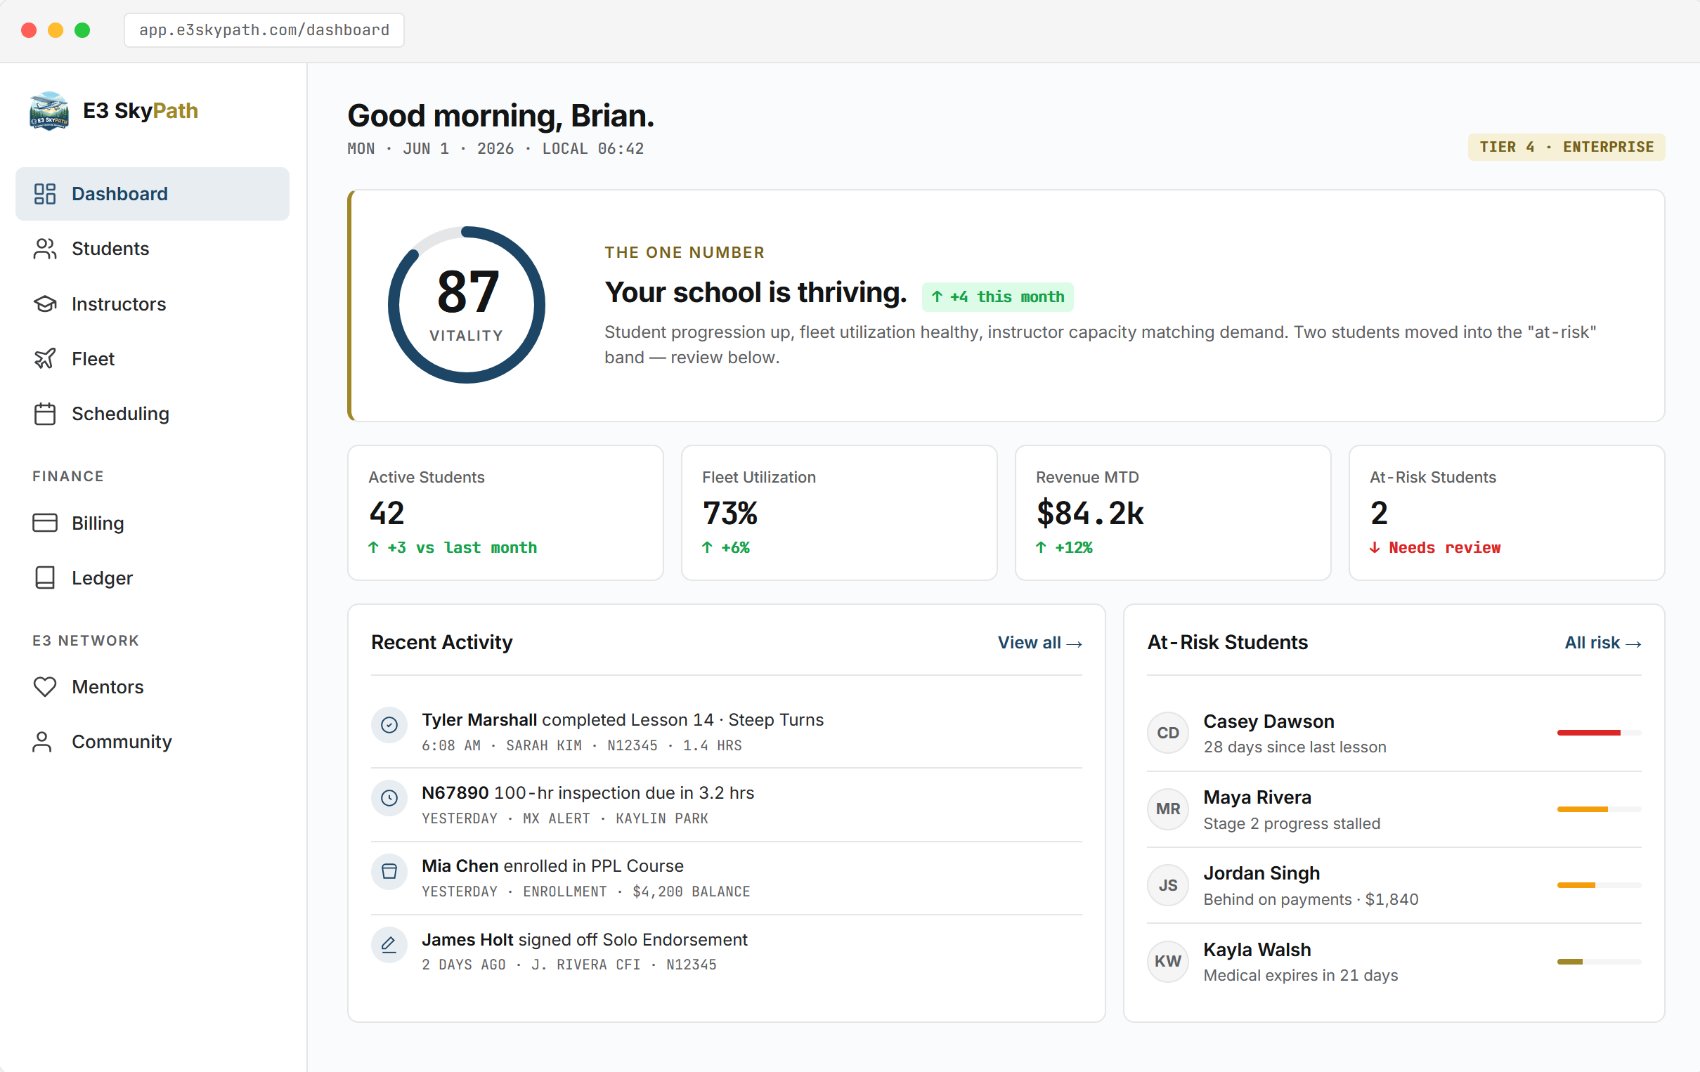The height and width of the screenshot is (1072, 1700).
Task: Click '+3 vs last month' text
Action: 462,548
